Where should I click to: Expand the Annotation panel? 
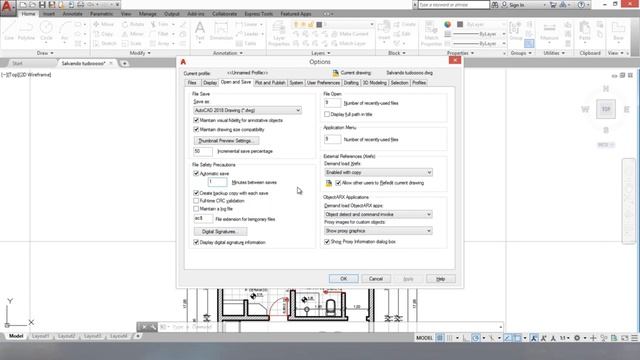pyautogui.click(x=228, y=53)
